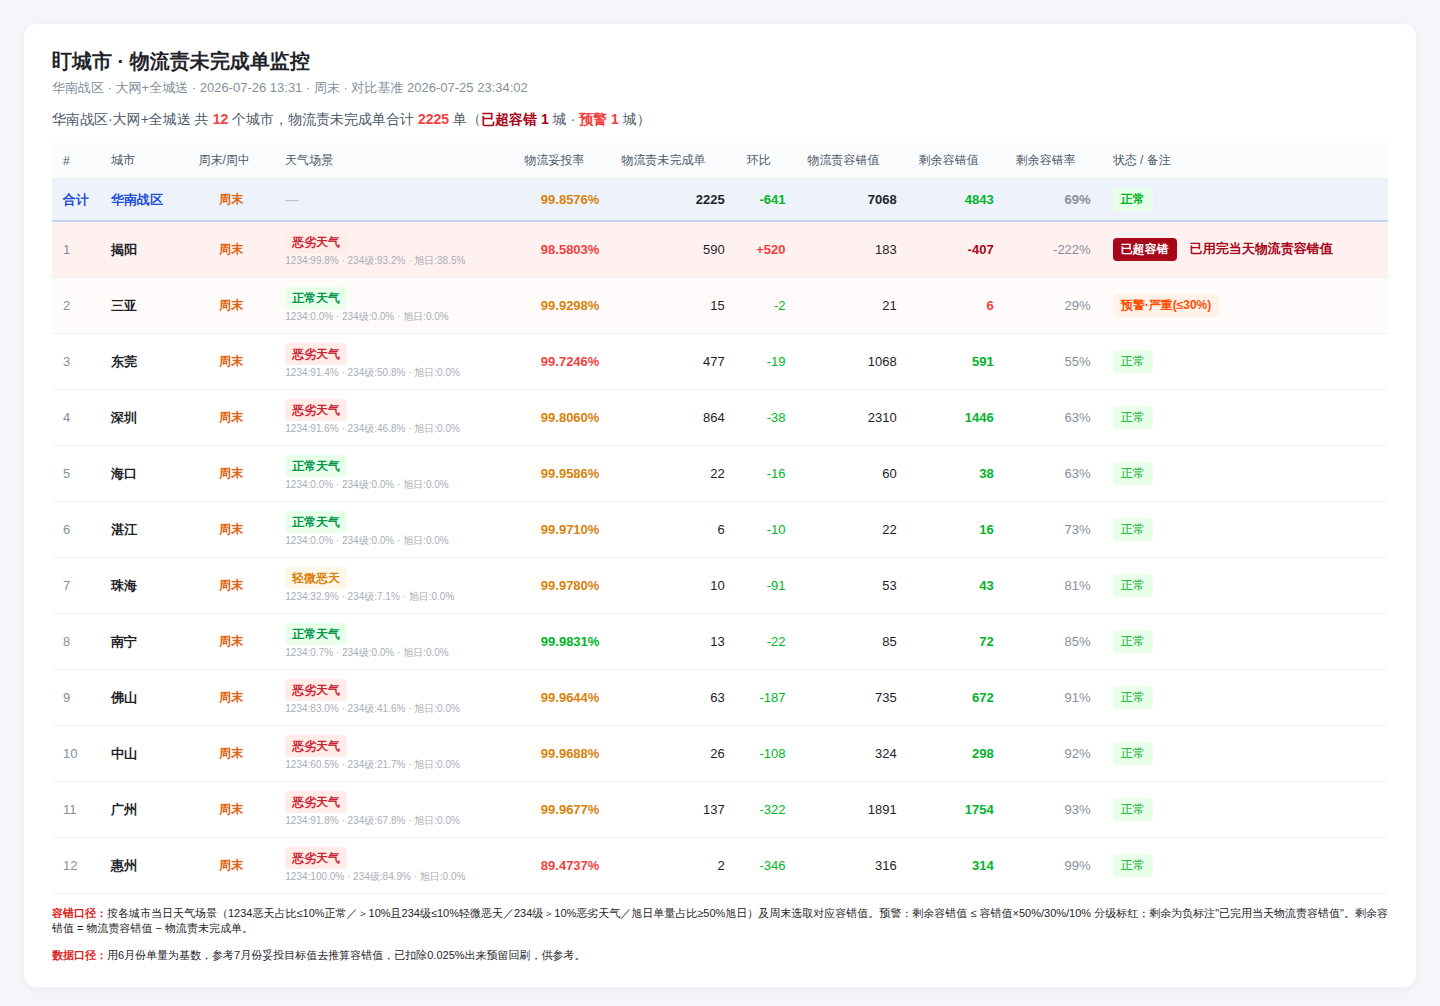Select the 湛江 city name
This screenshot has height=1006, width=1440.
click(124, 530)
